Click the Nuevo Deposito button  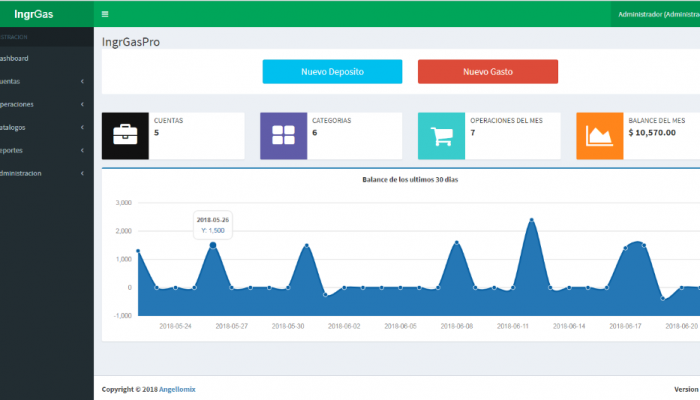point(332,71)
